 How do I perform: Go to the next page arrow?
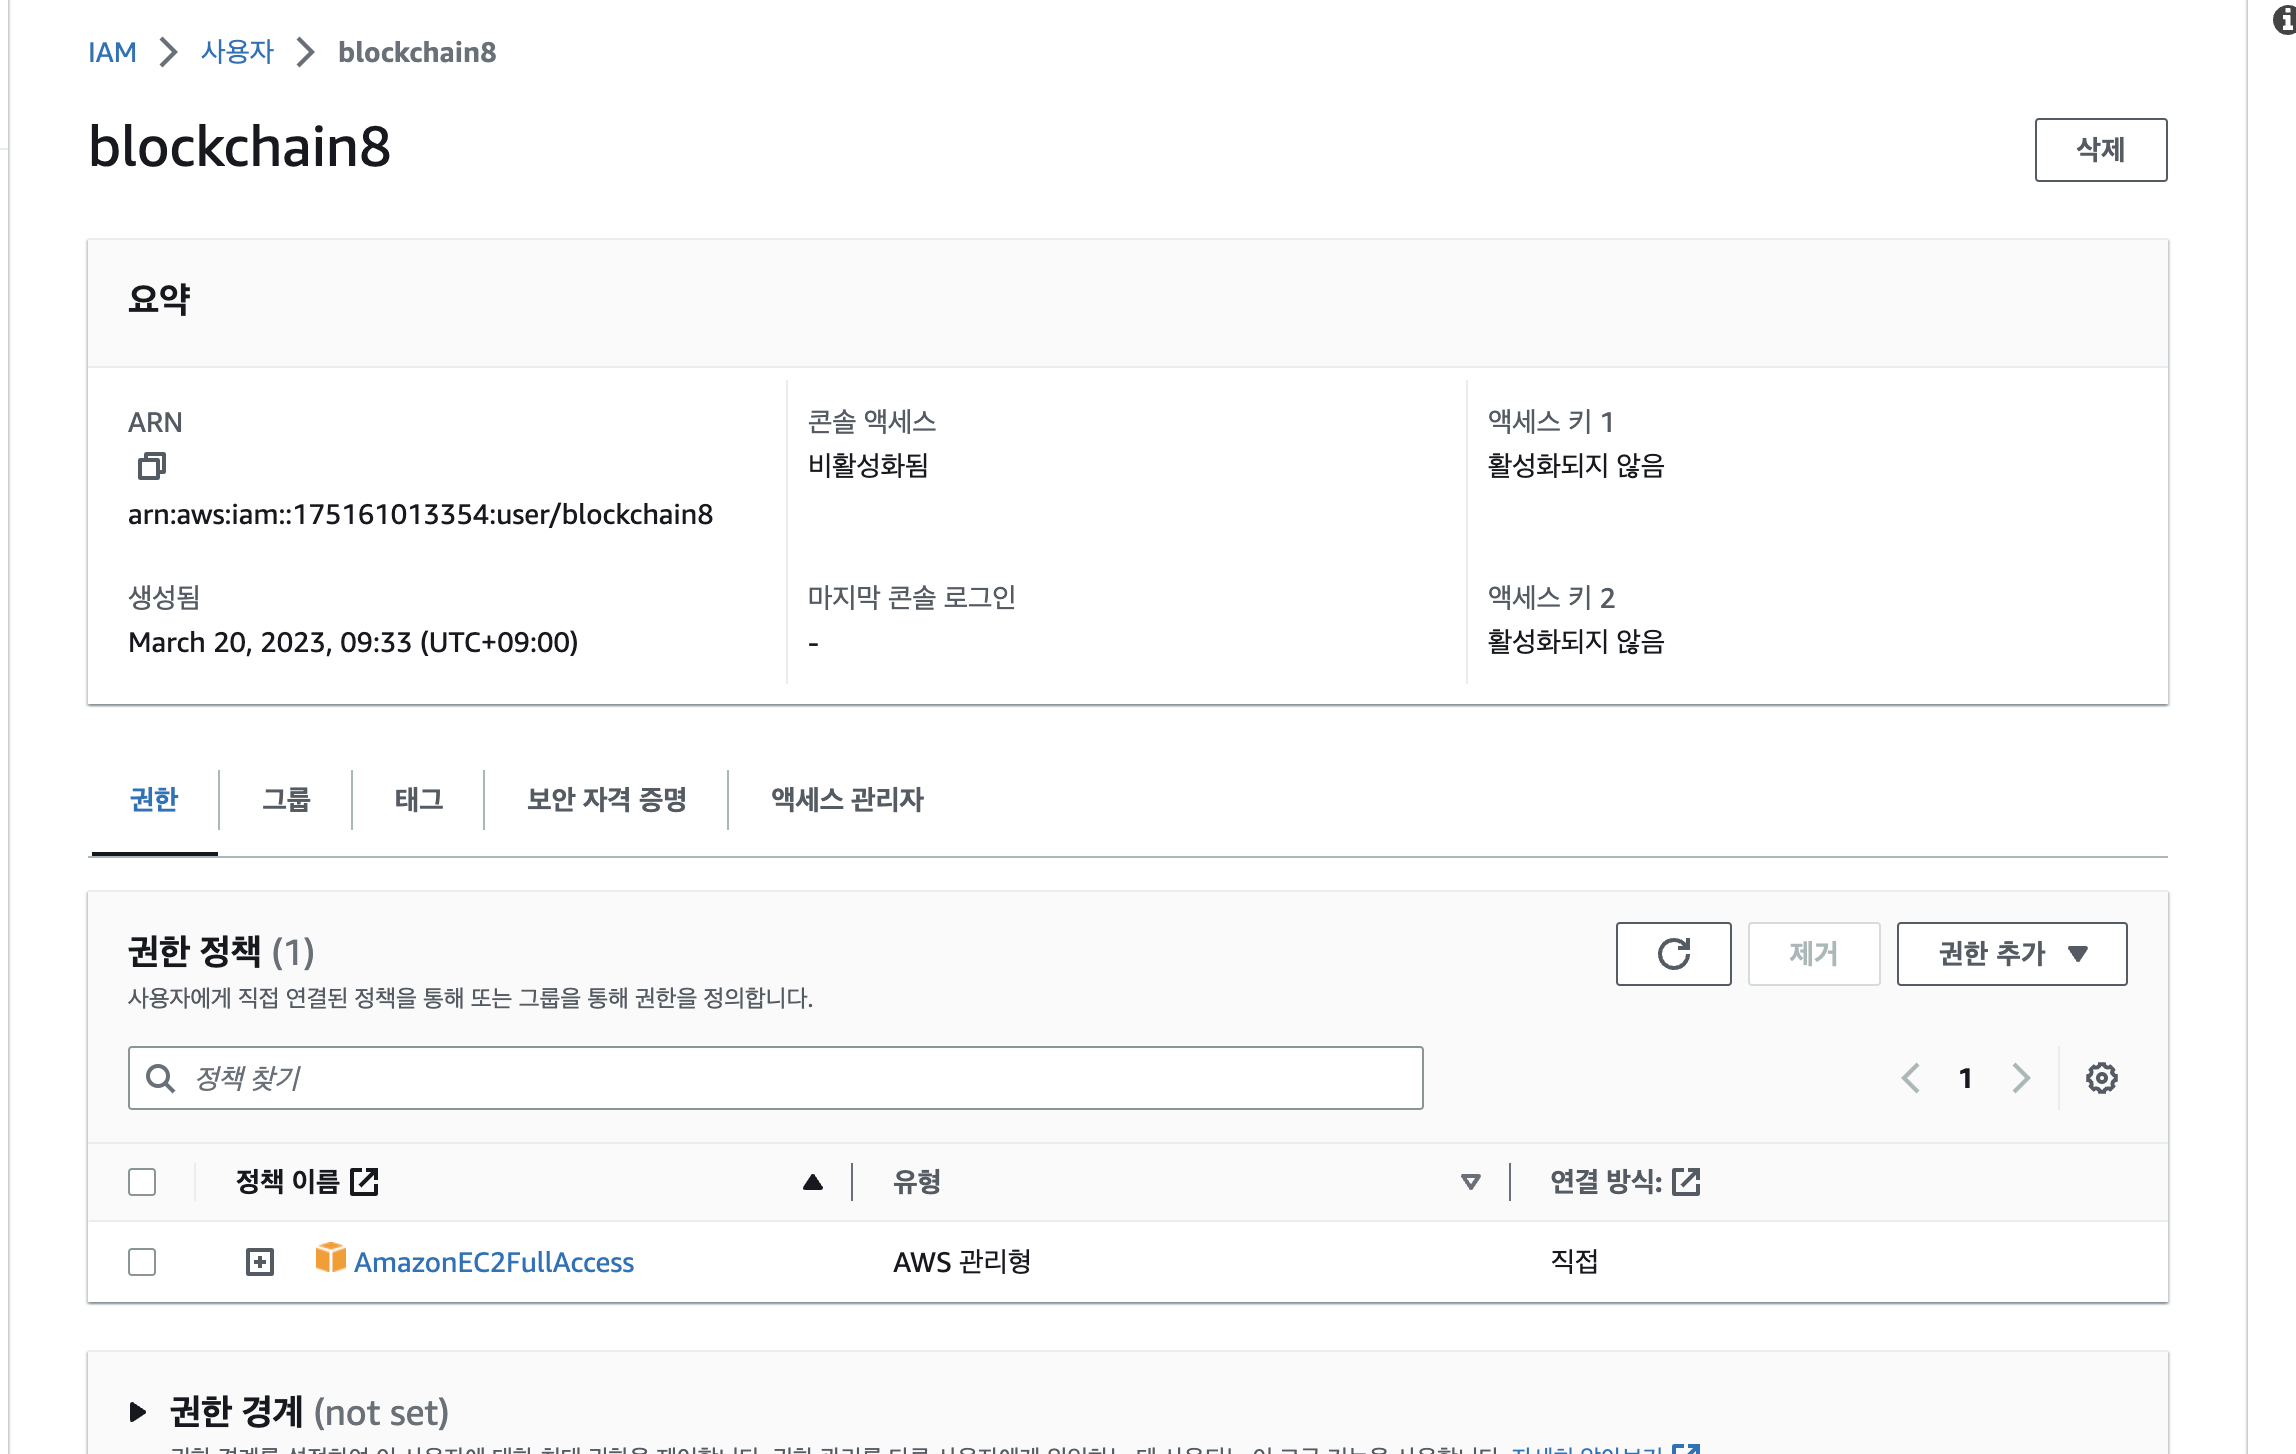[x=2021, y=1078]
